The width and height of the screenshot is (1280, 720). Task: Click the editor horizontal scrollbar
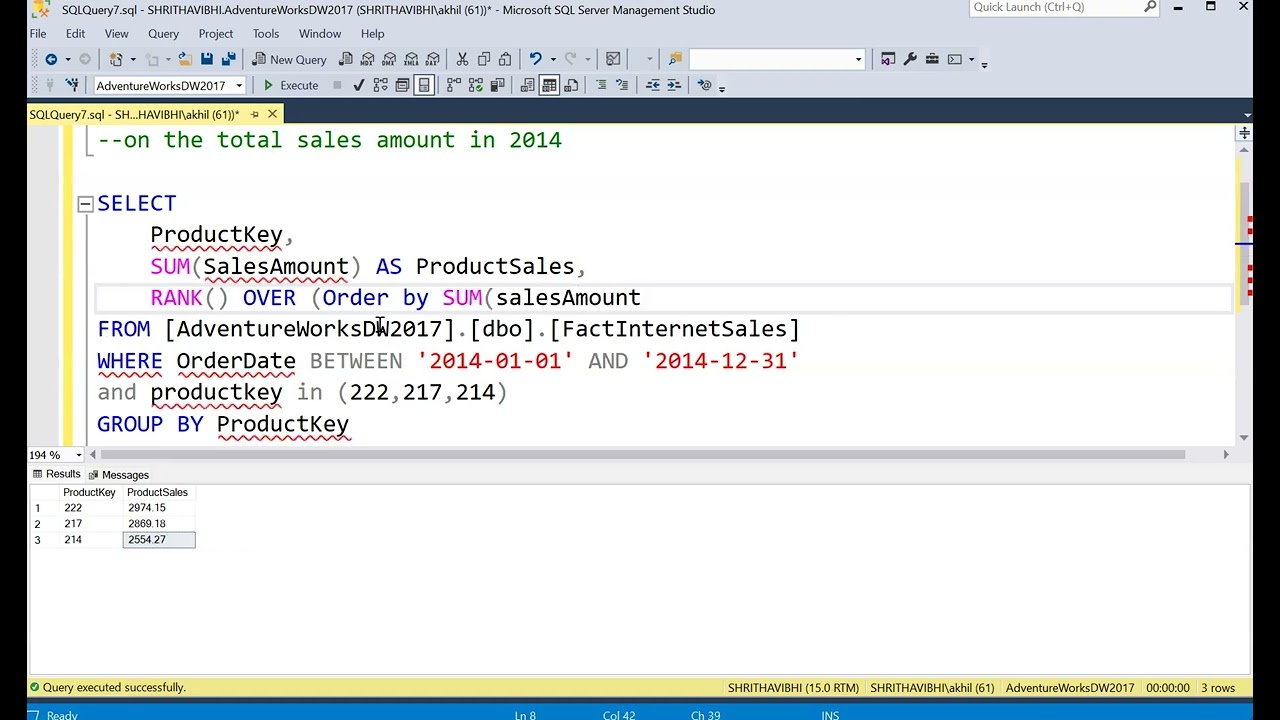coord(643,455)
